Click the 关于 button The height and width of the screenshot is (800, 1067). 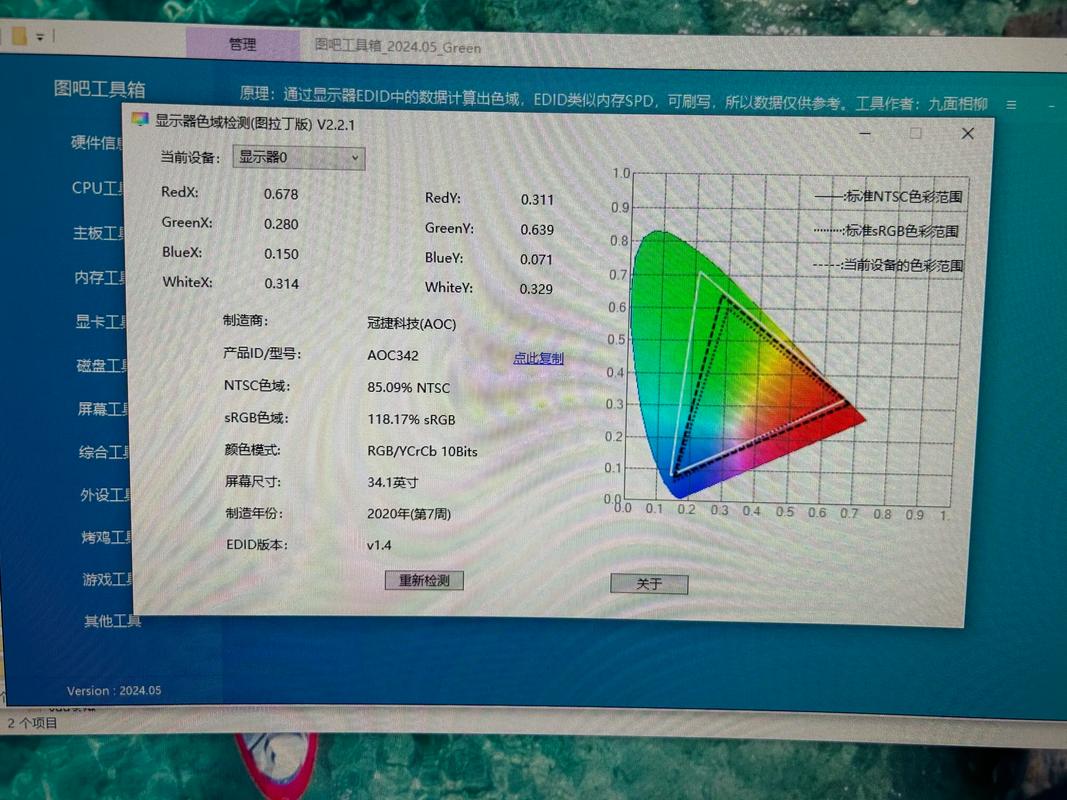tap(648, 584)
